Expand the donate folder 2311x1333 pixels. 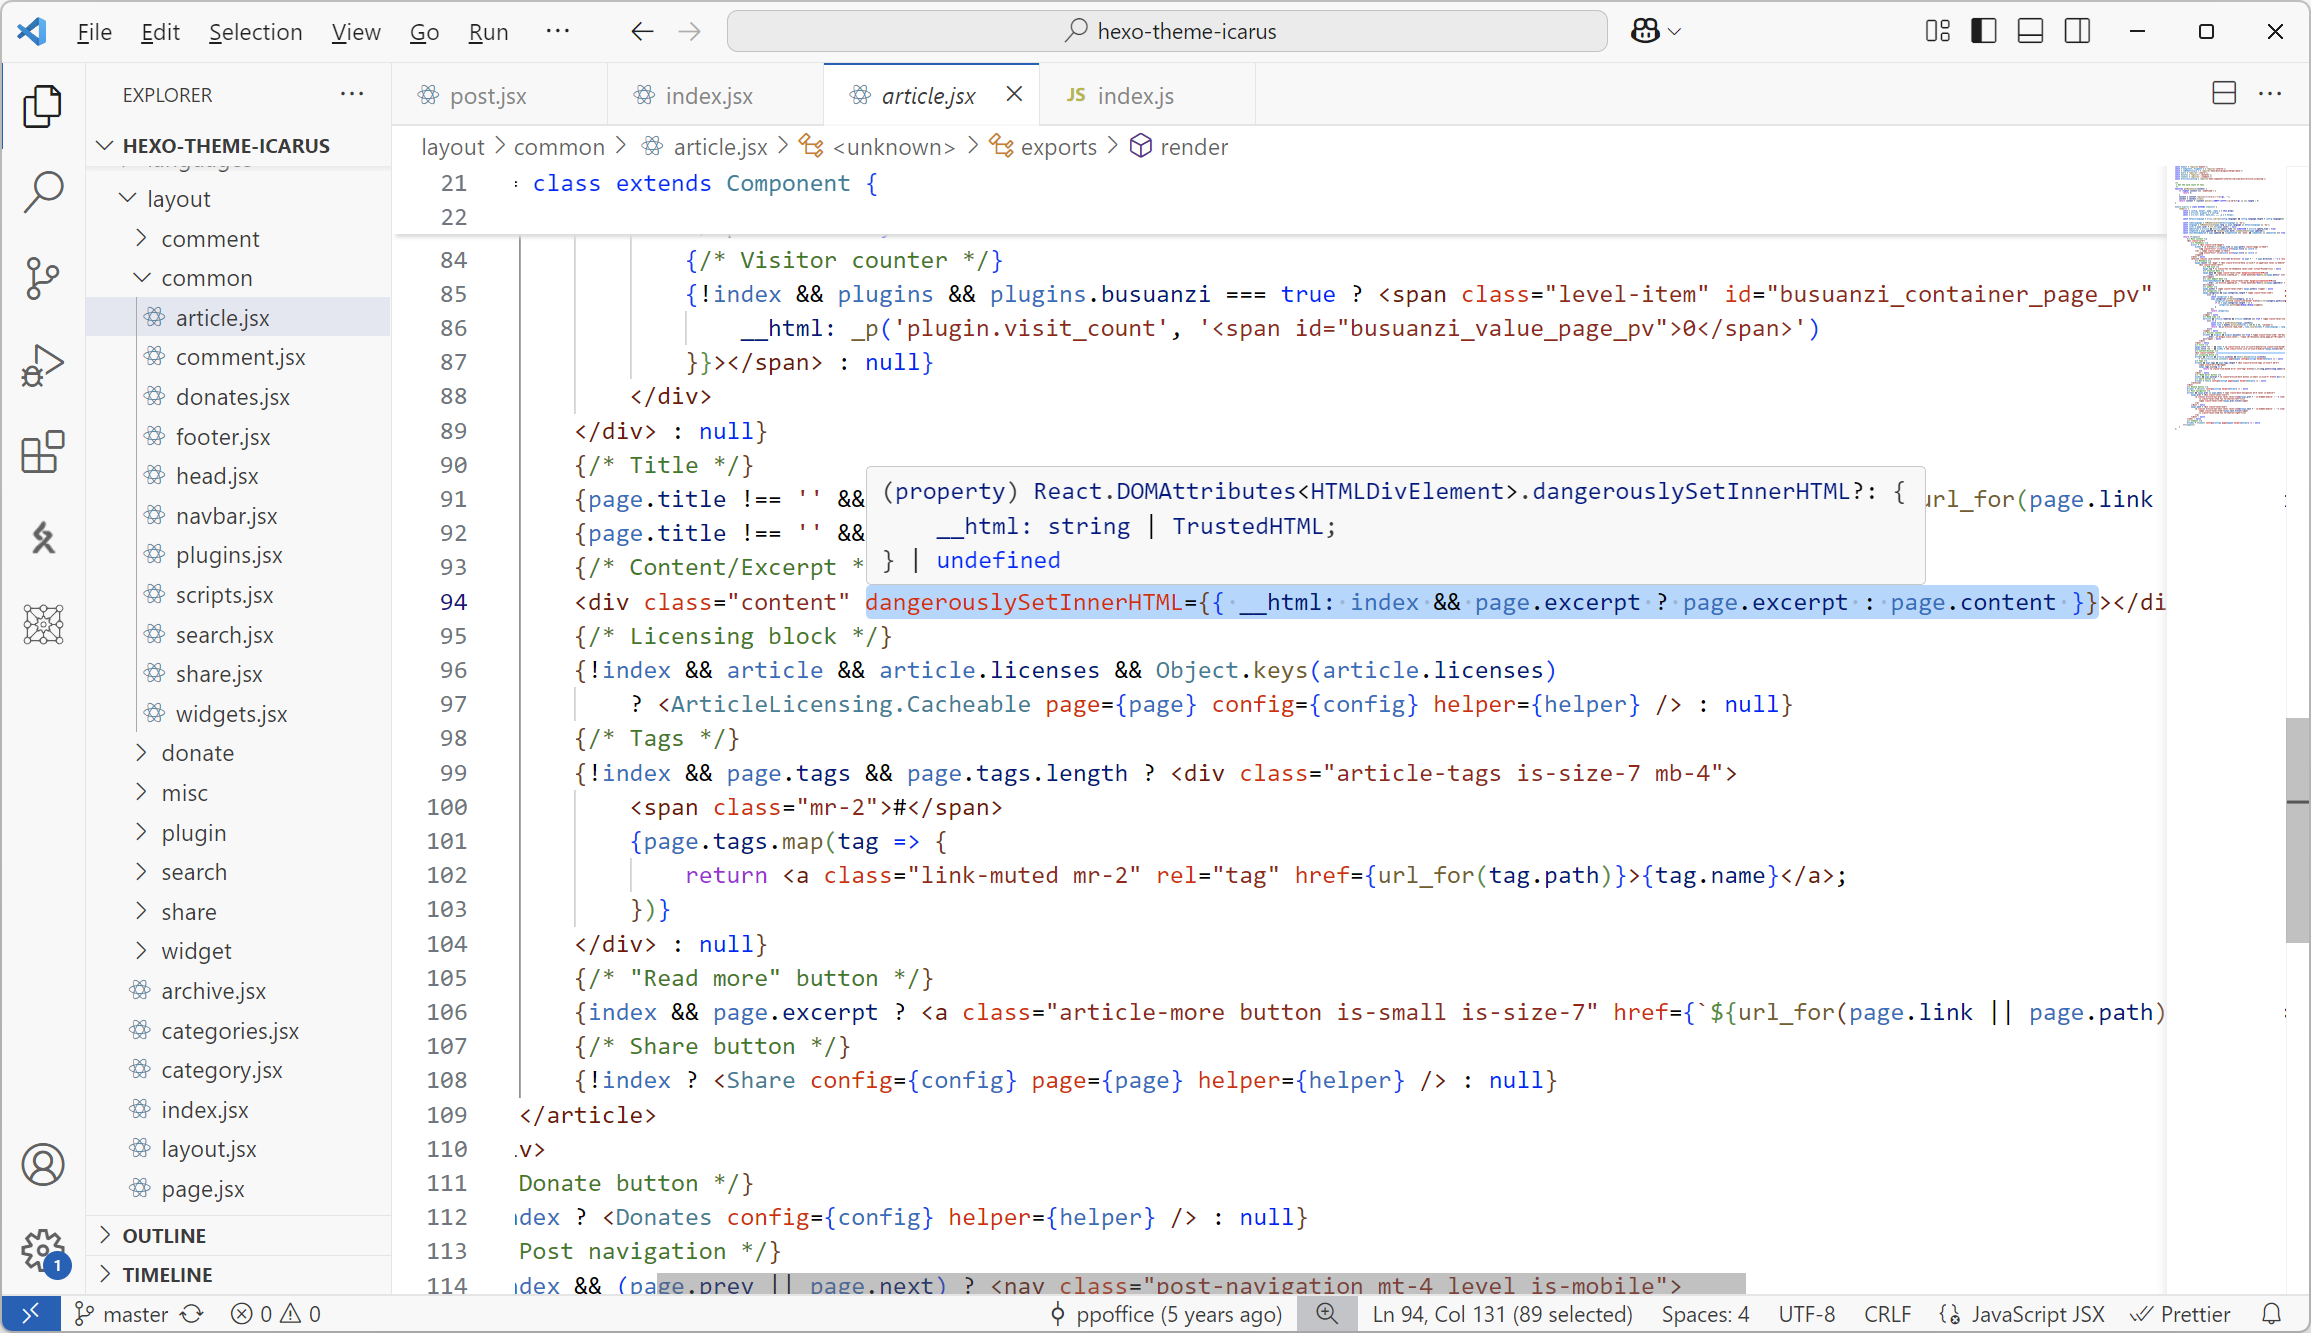coord(197,753)
